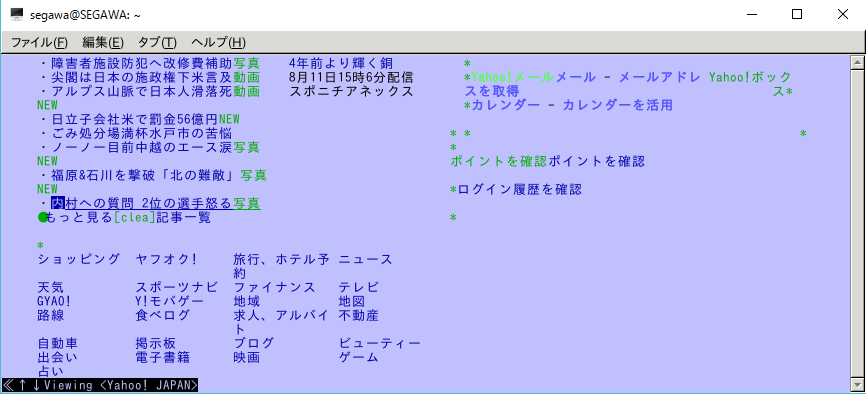
Task: Click 8月11日15時6分配信 timestamp text
Action: 351,77
